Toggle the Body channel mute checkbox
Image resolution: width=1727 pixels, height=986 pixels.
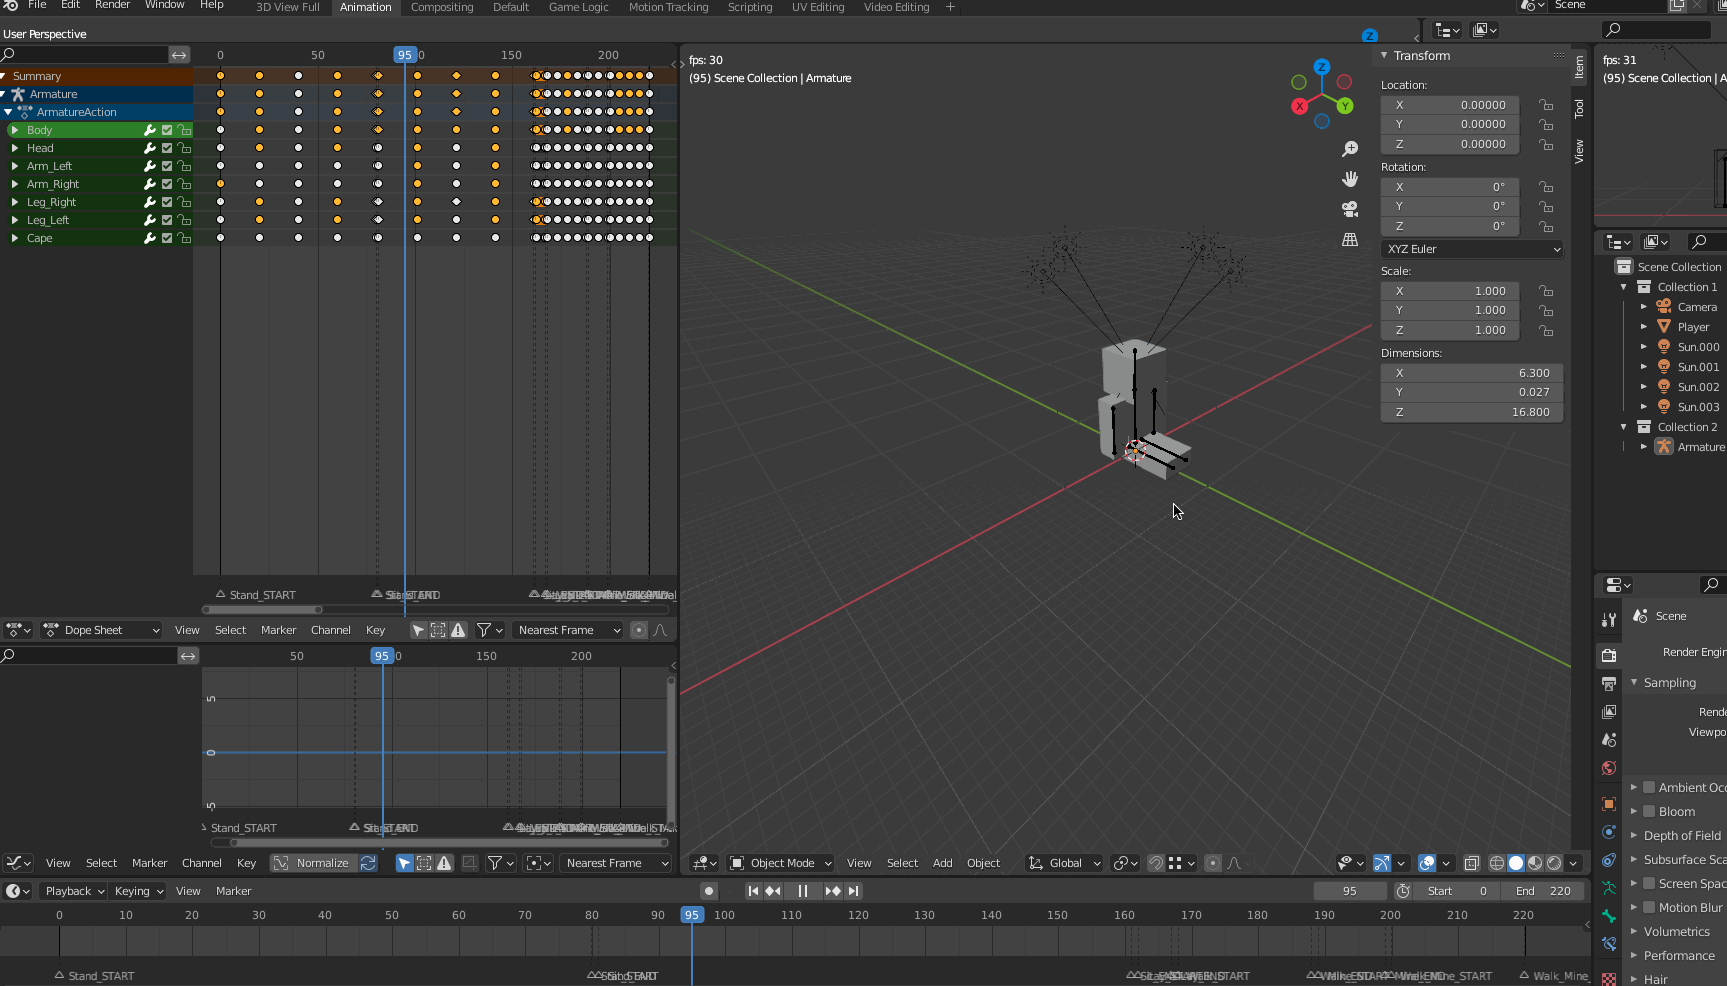point(167,130)
